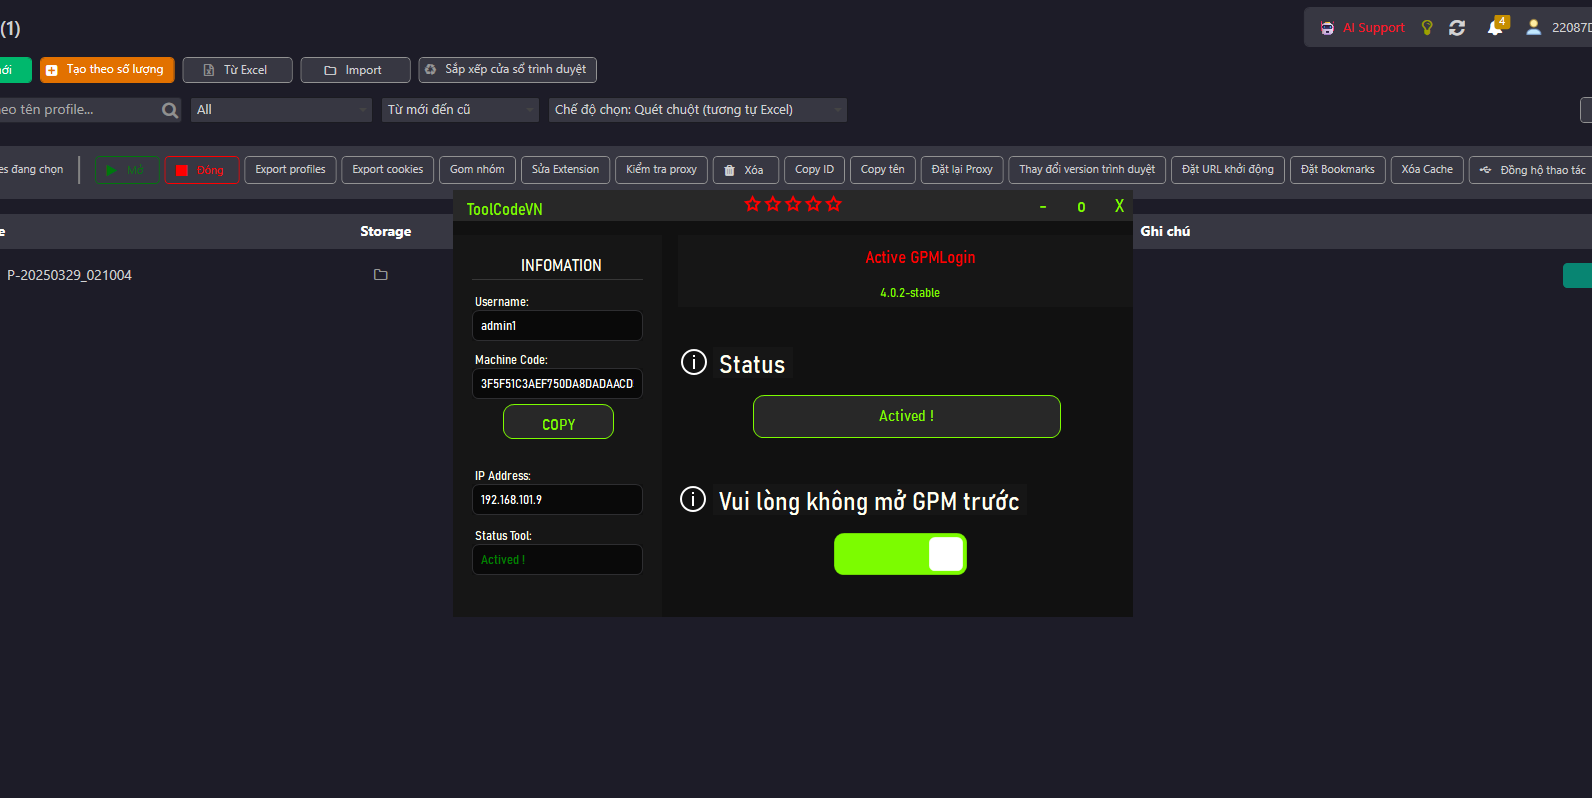The width and height of the screenshot is (1592, 798).
Task: Click the Ghi chú column header
Action: [x=1165, y=231]
